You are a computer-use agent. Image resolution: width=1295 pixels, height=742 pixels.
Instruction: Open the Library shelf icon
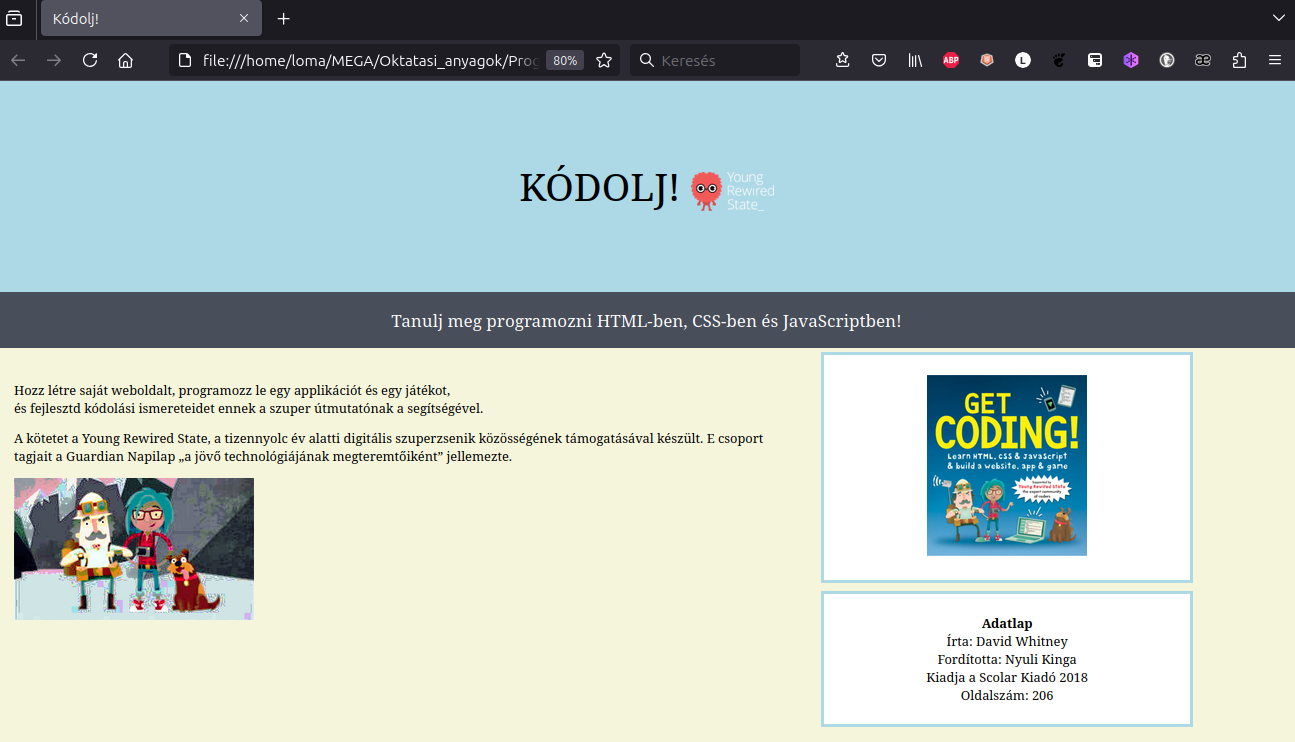(915, 60)
